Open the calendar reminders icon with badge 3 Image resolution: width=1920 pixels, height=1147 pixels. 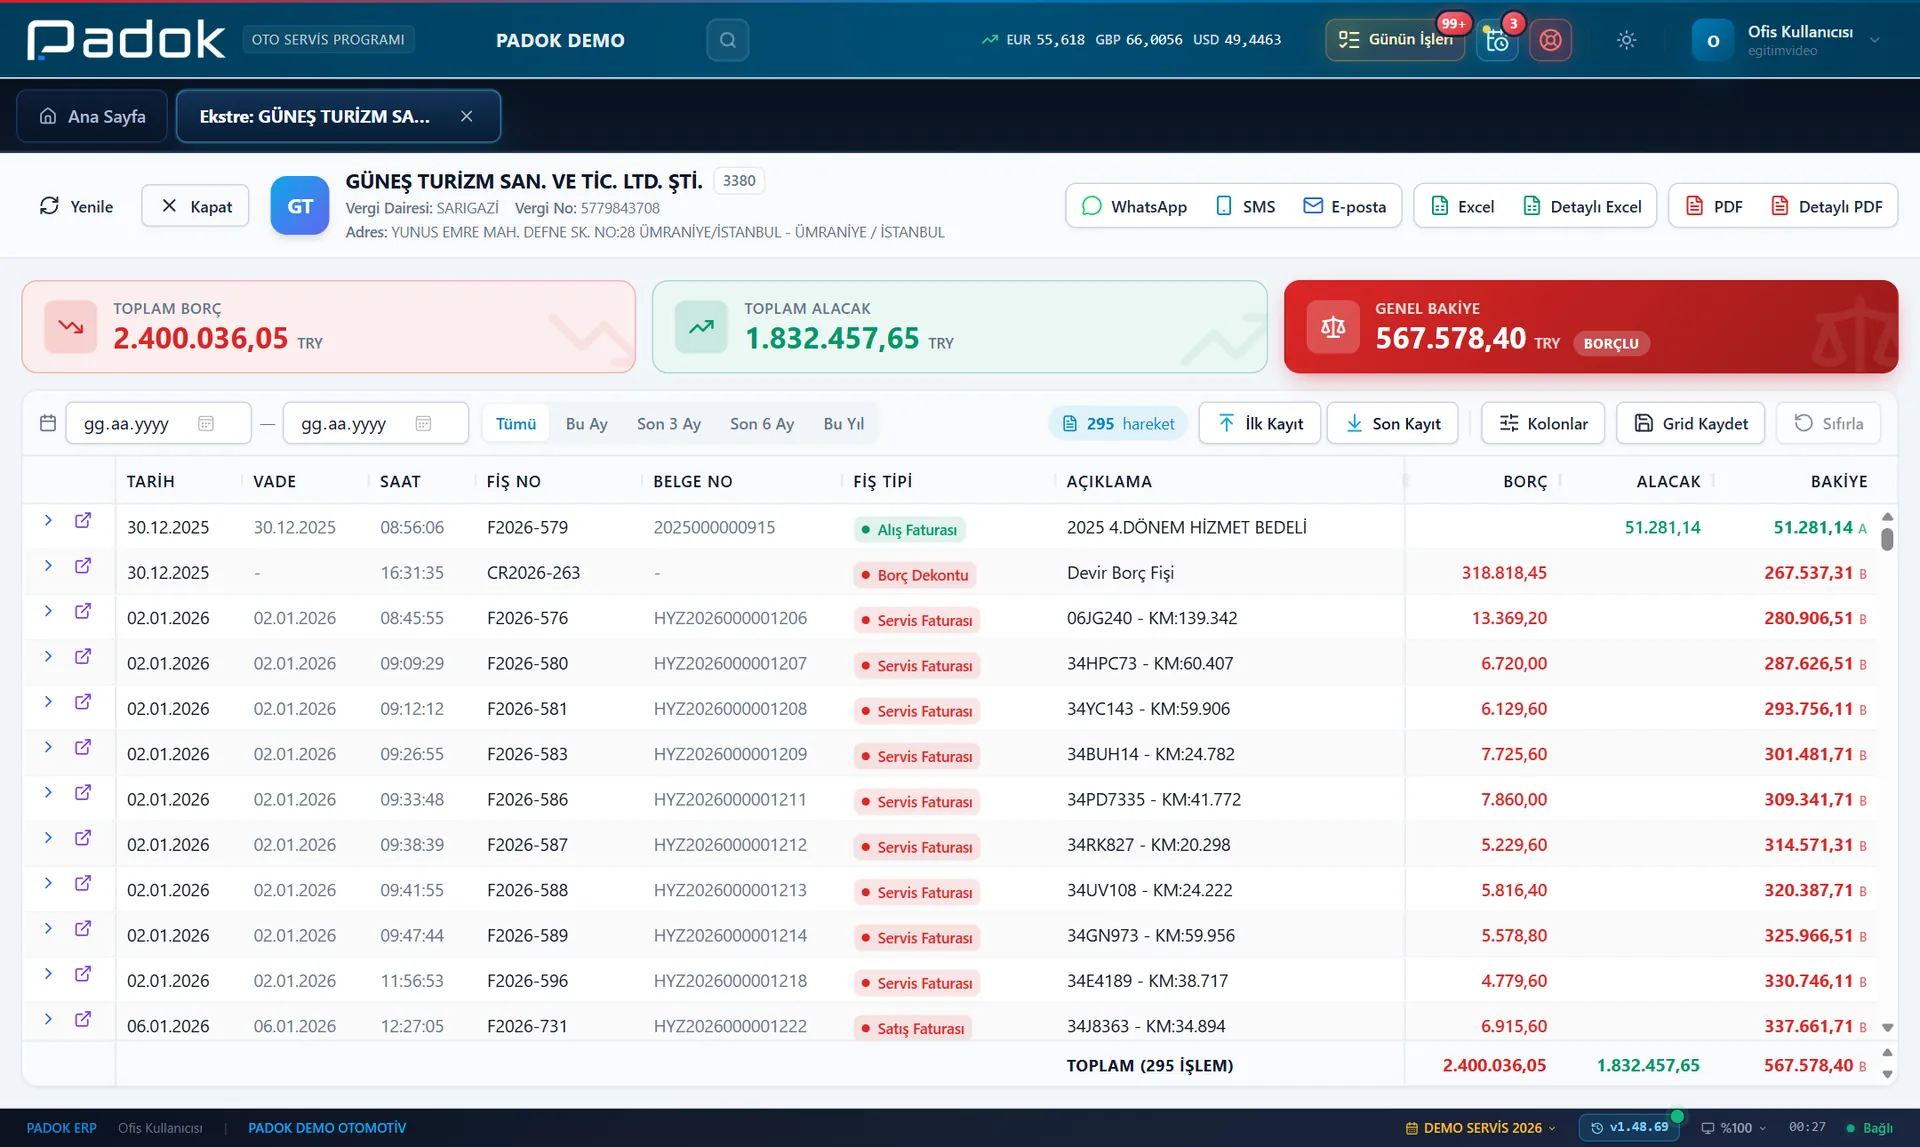[1497, 40]
